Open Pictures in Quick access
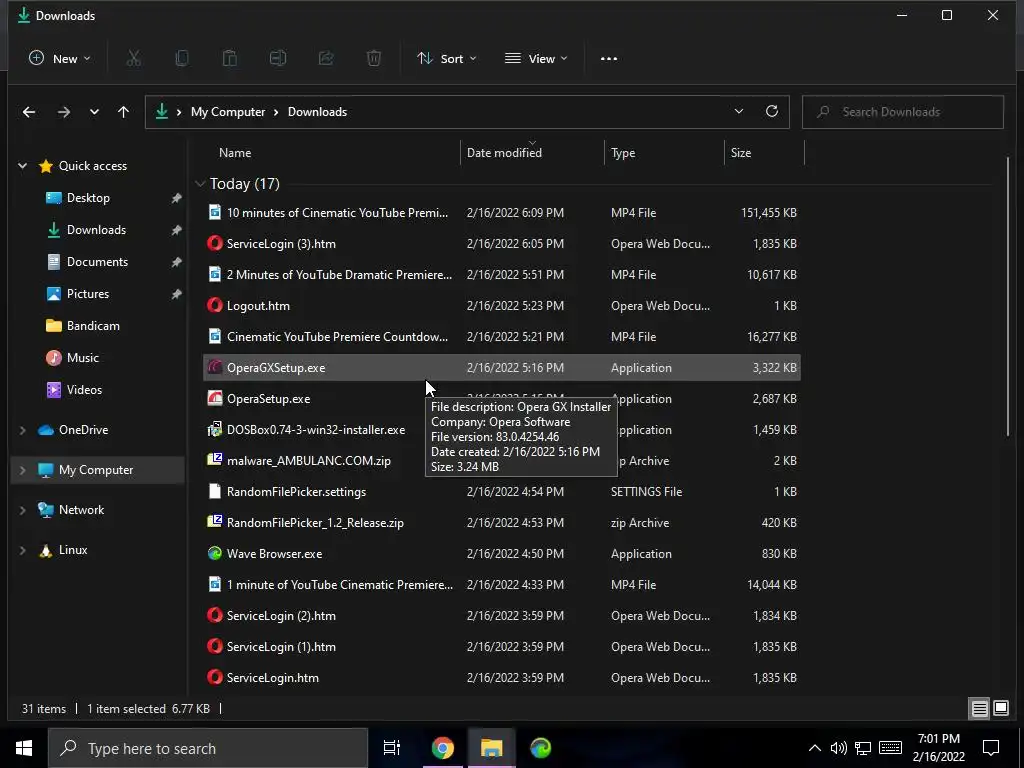Screen dimensions: 1024x768 [88, 294]
